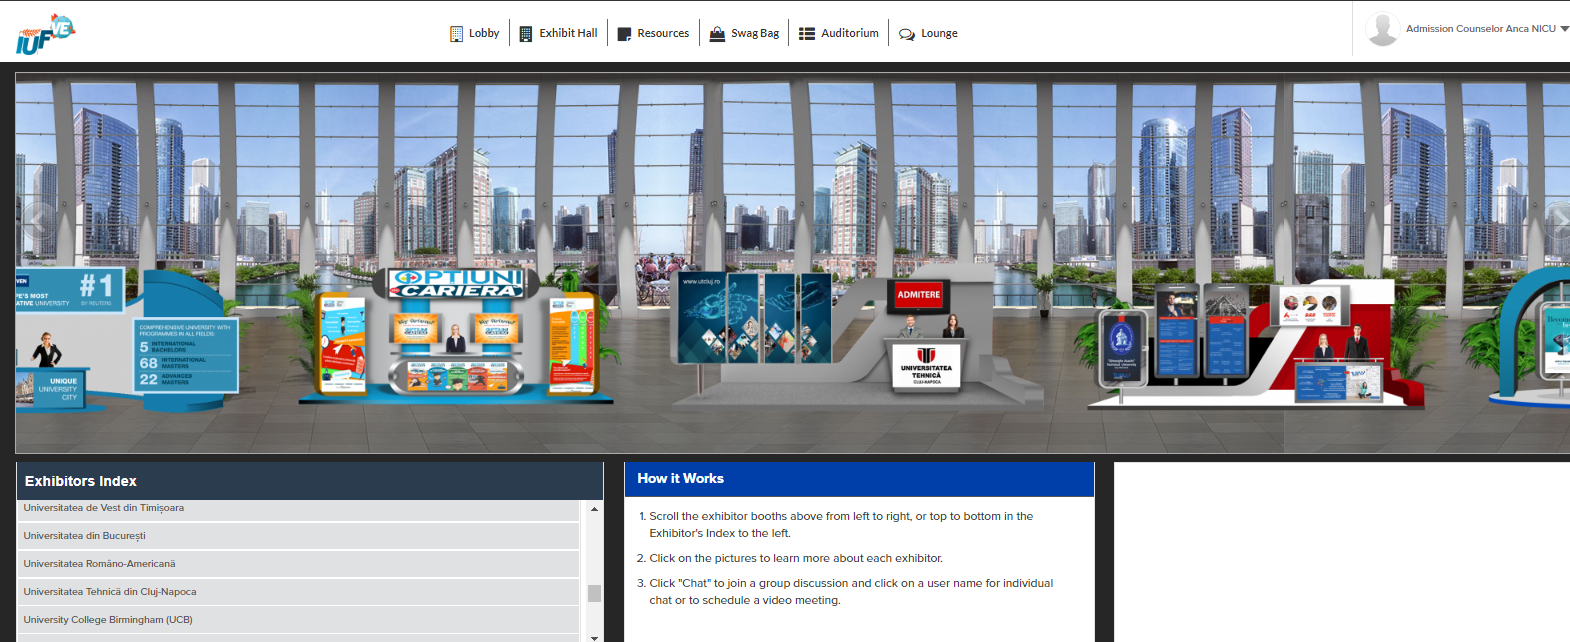Viewport: 1570px width, 642px height.
Task: Select Universitatea de Vest din Timișoara
Action: coord(298,509)
